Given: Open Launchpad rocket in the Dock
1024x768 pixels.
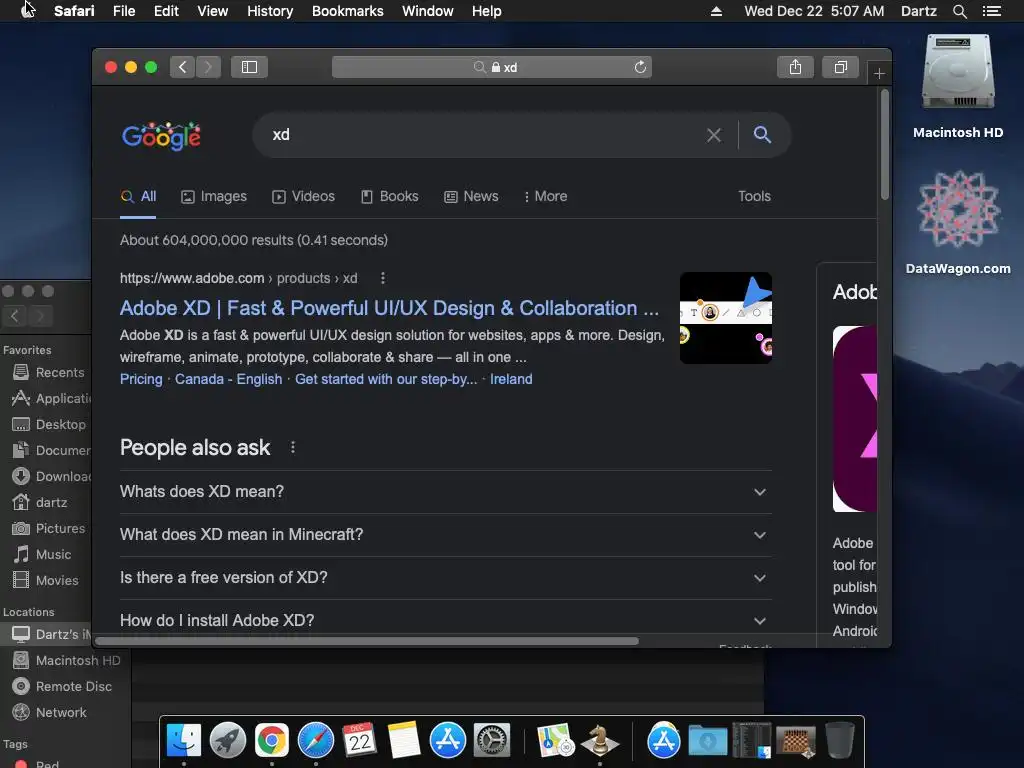Looking at the screenshot, I should [x=227, y=740].
